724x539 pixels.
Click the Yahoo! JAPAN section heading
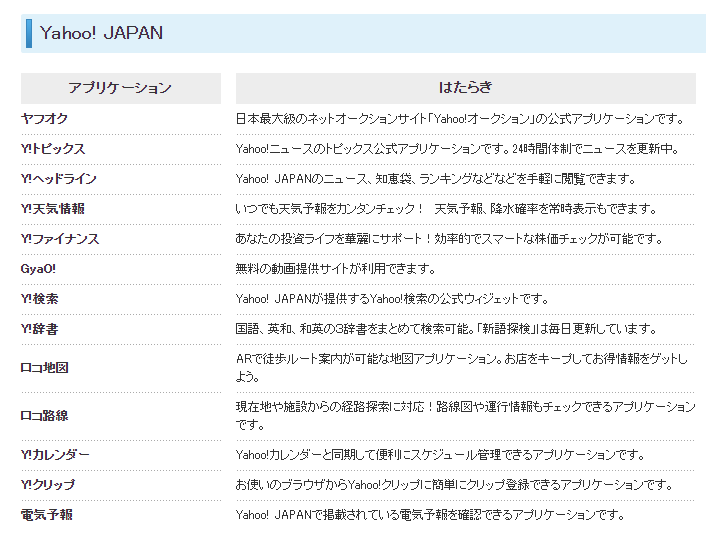tap(101, 33)
